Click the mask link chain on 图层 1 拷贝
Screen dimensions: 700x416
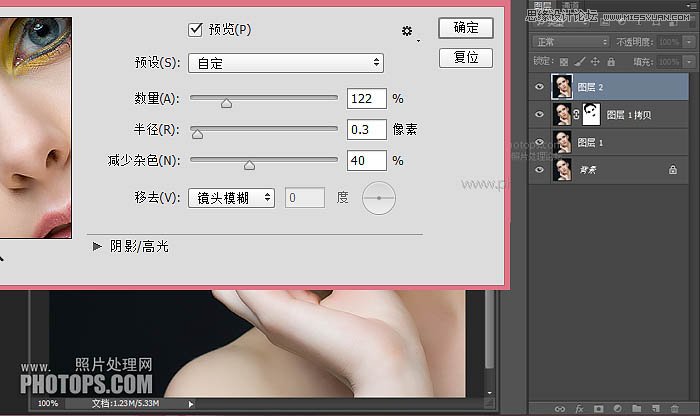click(576, 115)
